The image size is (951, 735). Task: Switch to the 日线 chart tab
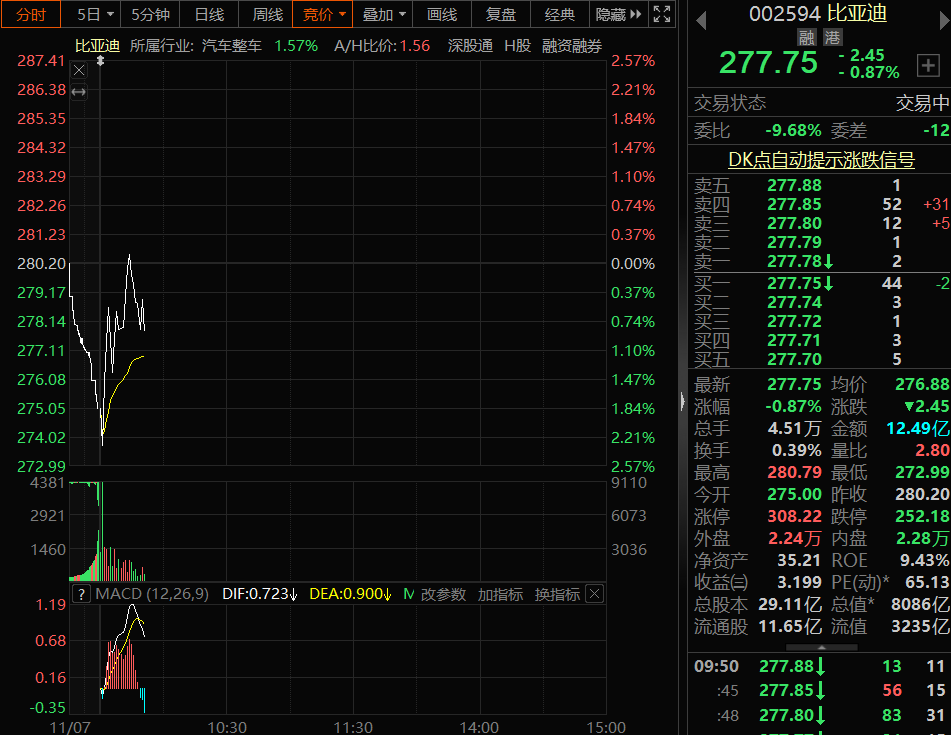click(x=209, y=15)
